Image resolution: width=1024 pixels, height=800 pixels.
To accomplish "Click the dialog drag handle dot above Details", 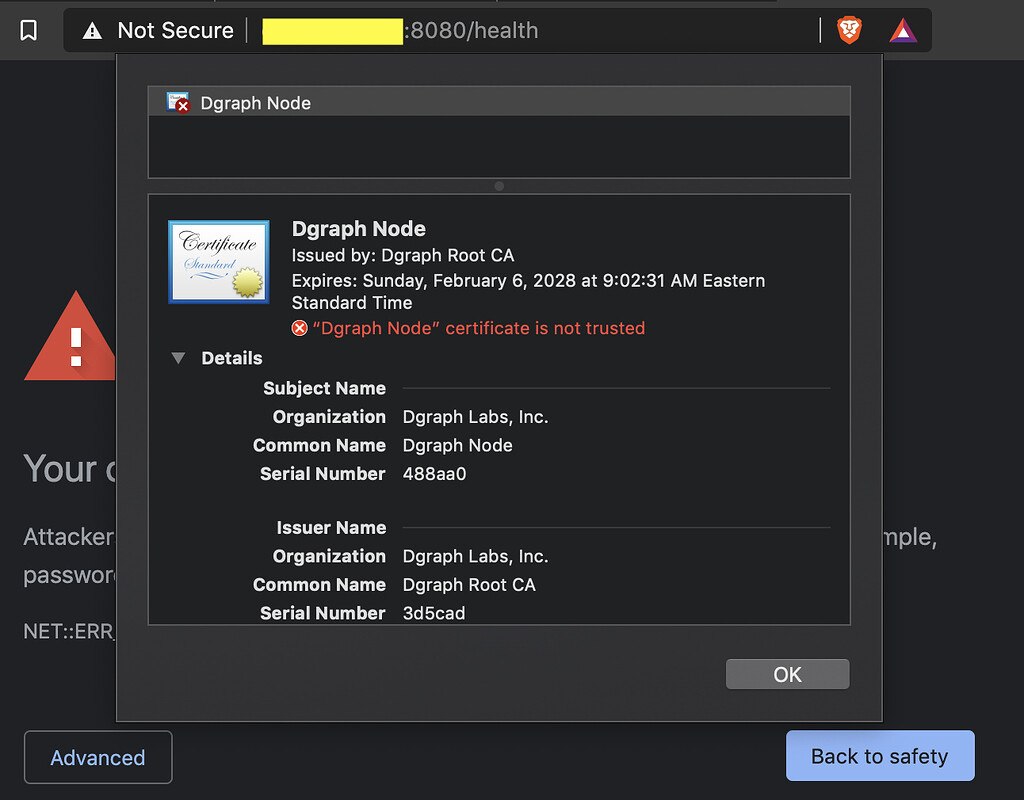I will (498, 186).
